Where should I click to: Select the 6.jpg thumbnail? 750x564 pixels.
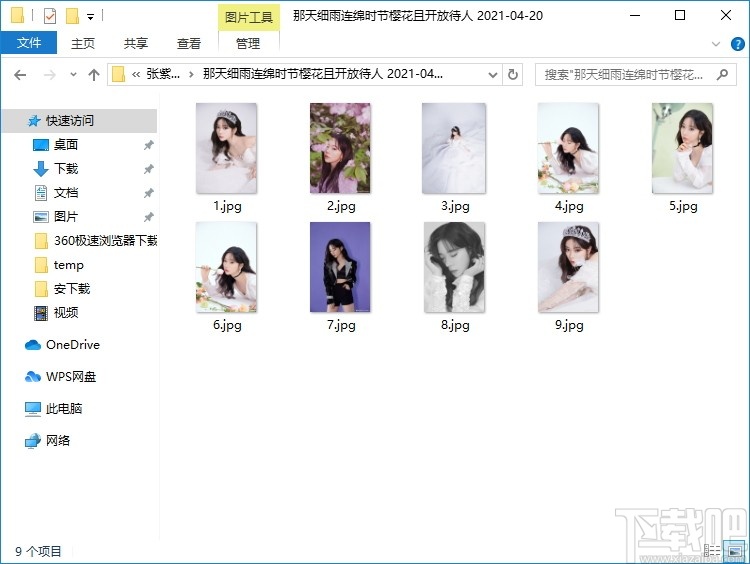click(227, 267)
